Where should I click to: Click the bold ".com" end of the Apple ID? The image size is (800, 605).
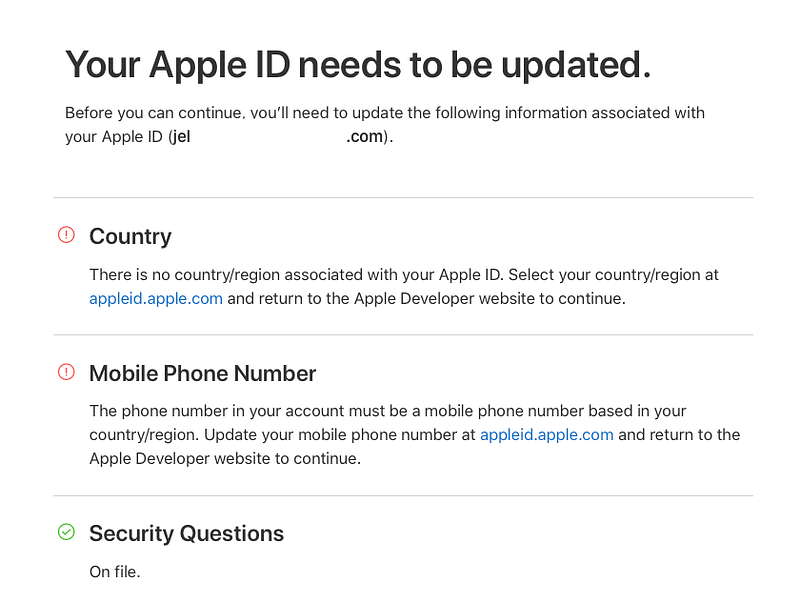tap(365, 137)
